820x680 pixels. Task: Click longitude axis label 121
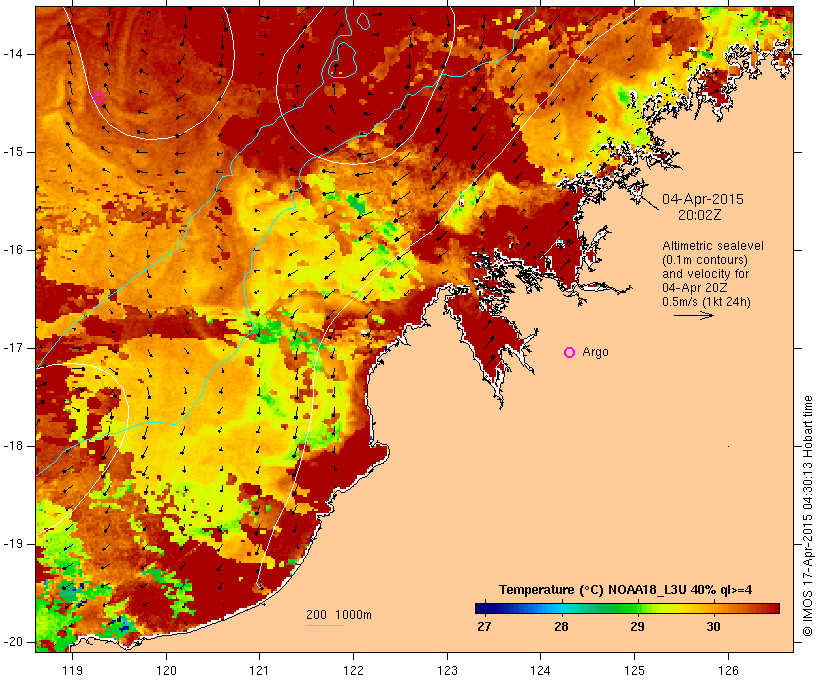(259, 670)
